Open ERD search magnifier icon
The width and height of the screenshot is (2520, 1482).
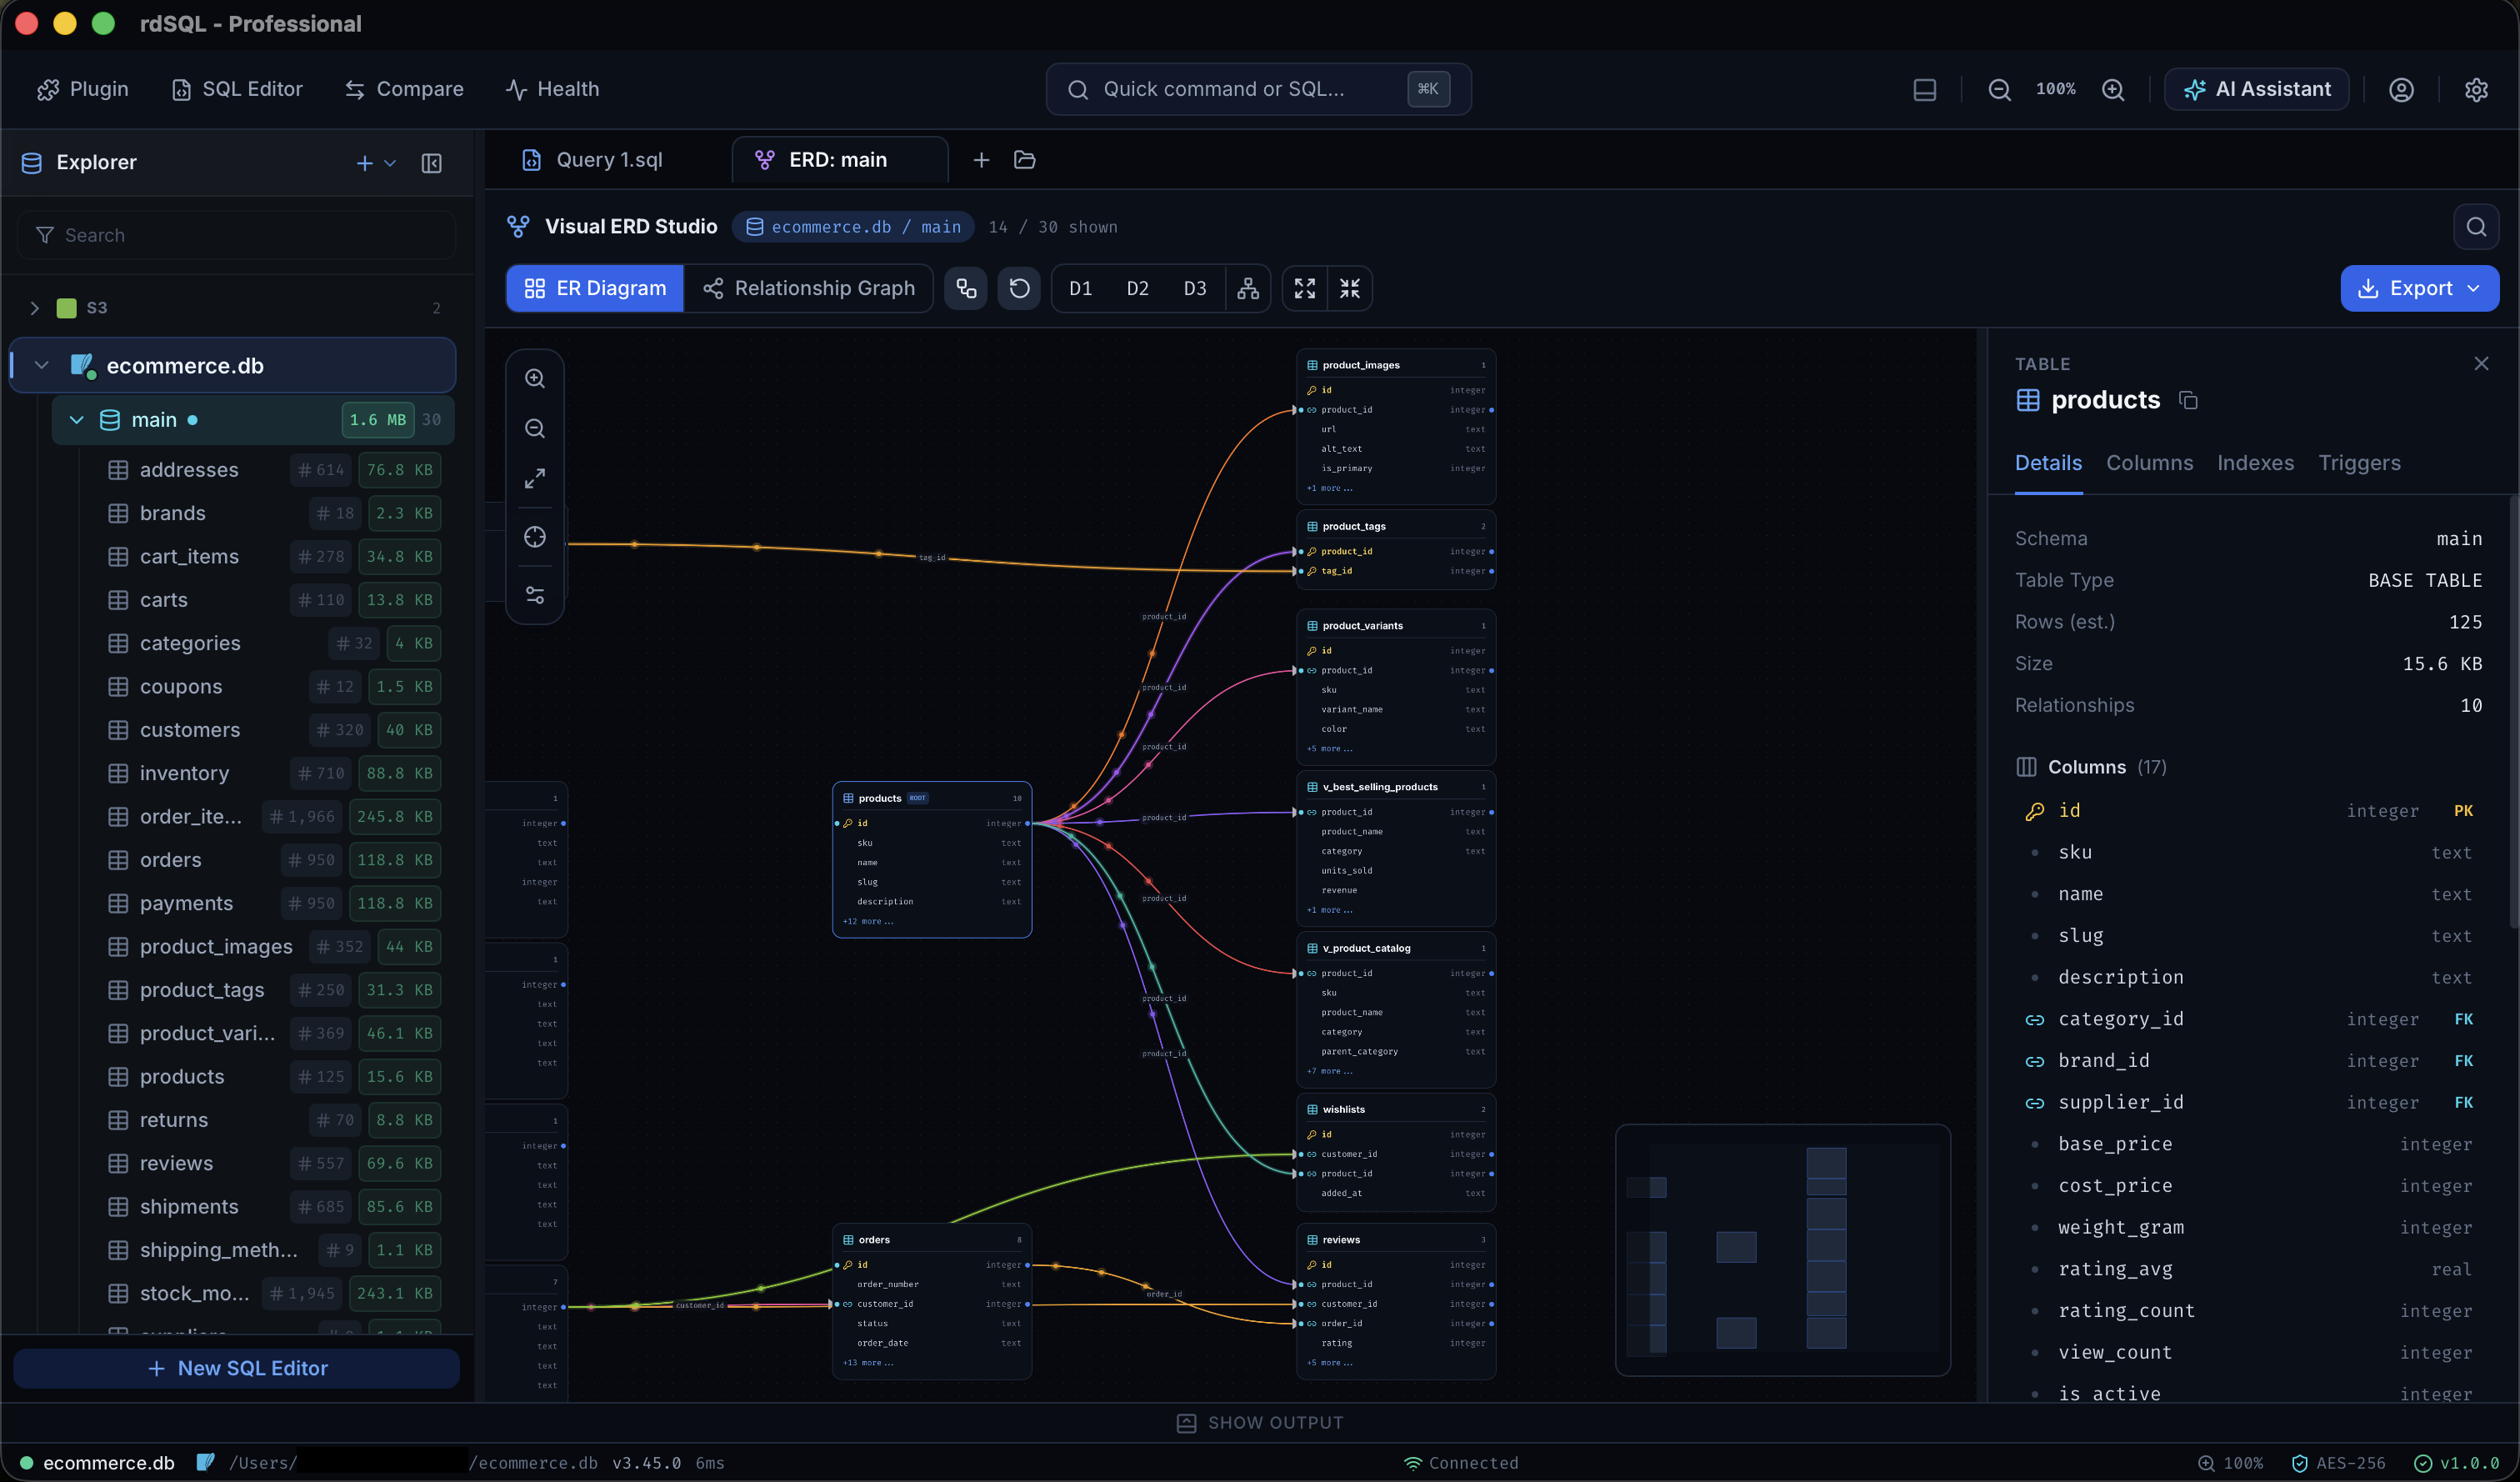(2475, 227)
